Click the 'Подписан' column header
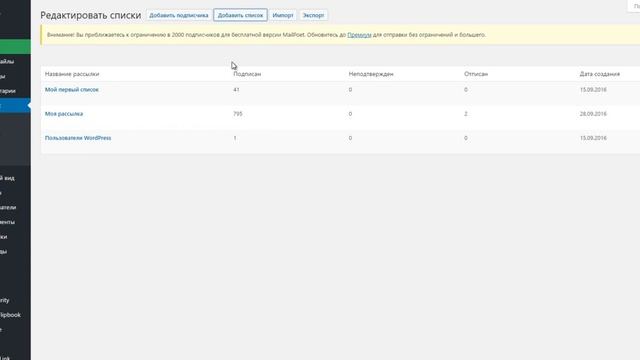 [x=247, y=74]
